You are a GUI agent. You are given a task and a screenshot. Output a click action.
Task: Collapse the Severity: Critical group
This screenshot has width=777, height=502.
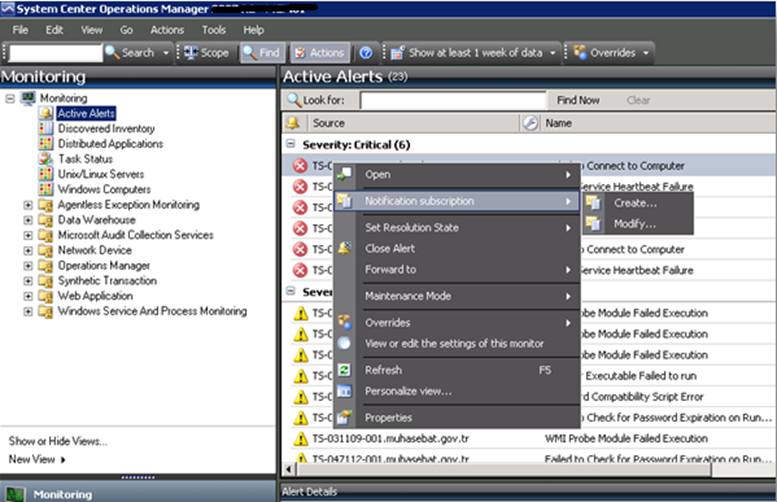291,144
